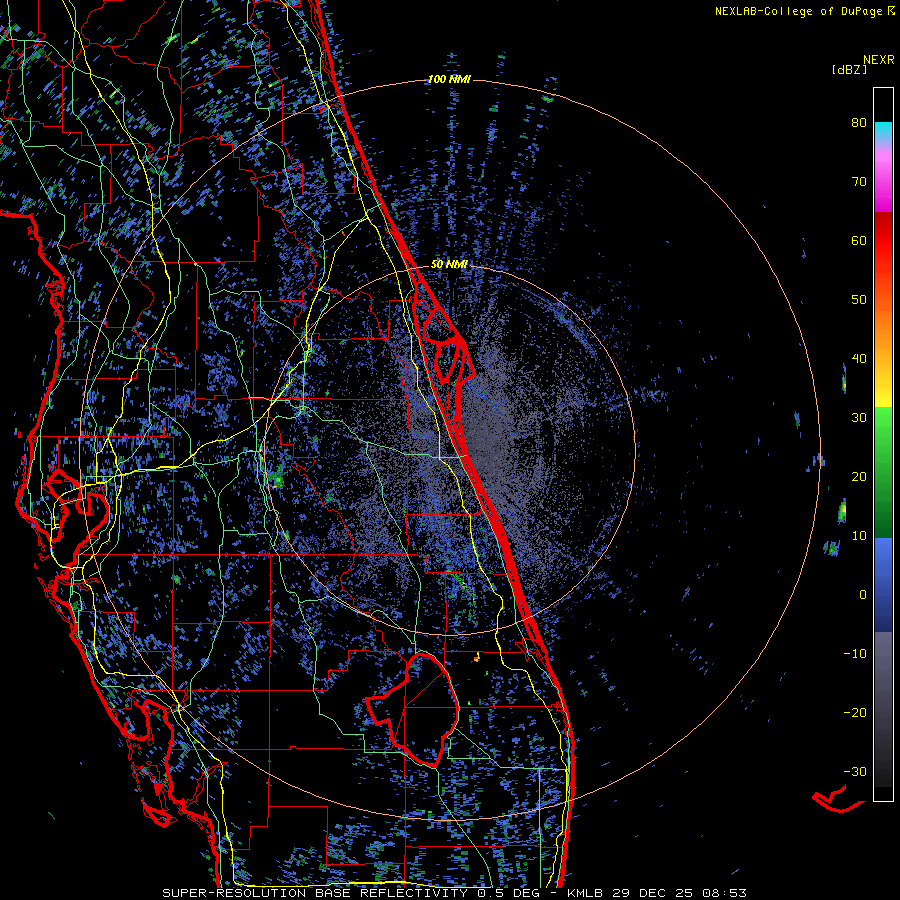Click the 40 value on the dBZ scale
The image size is (900, 900).
tap(859, 359)
